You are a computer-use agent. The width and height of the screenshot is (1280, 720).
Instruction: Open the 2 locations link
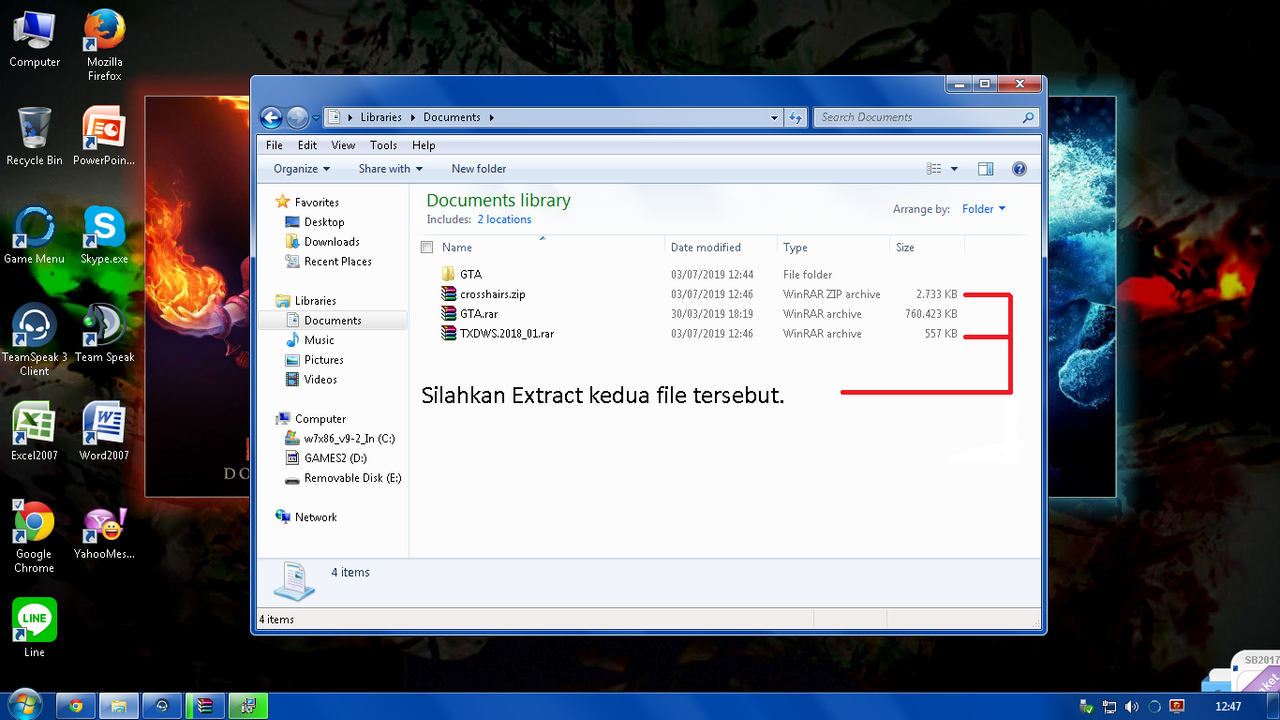point(504,220)
